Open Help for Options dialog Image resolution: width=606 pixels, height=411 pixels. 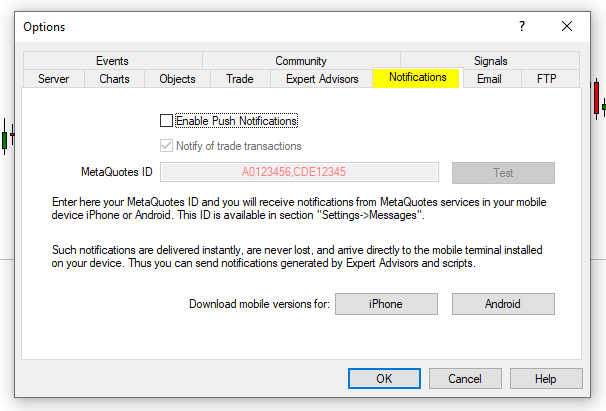545,379
